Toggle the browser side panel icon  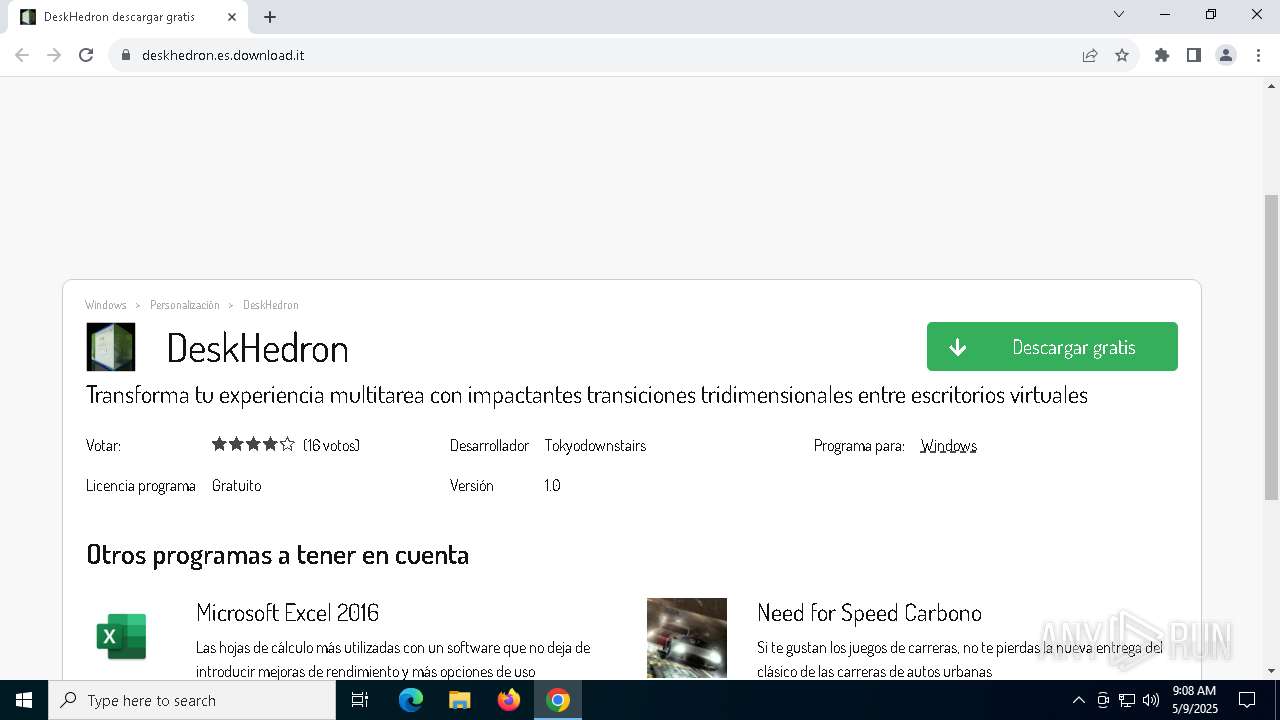pos(1194,55)
